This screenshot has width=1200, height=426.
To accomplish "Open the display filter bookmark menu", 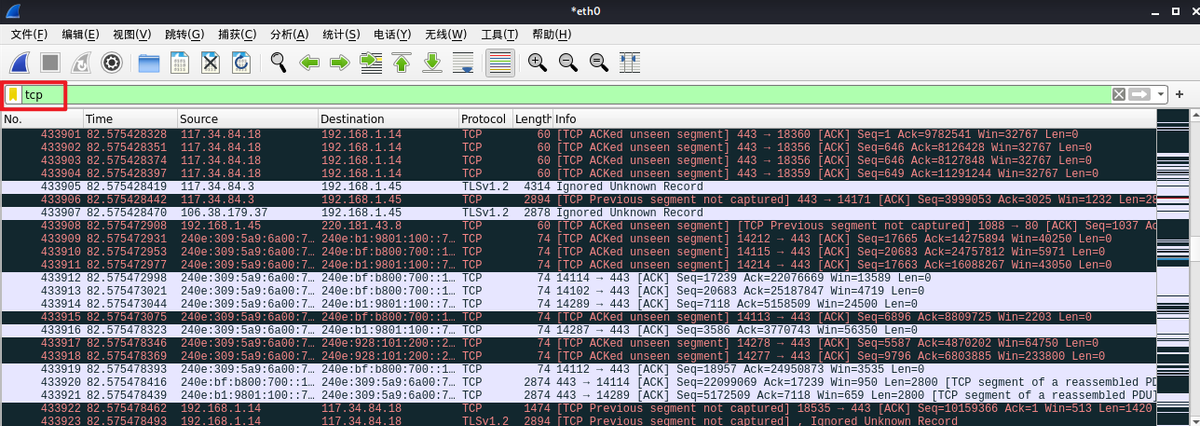I will click(x=13, y=95).
